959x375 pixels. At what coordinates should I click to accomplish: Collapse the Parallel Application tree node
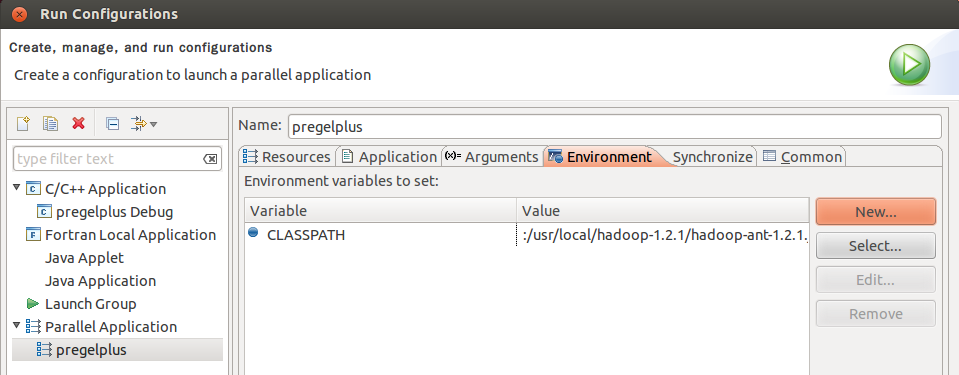click(17, 325)
